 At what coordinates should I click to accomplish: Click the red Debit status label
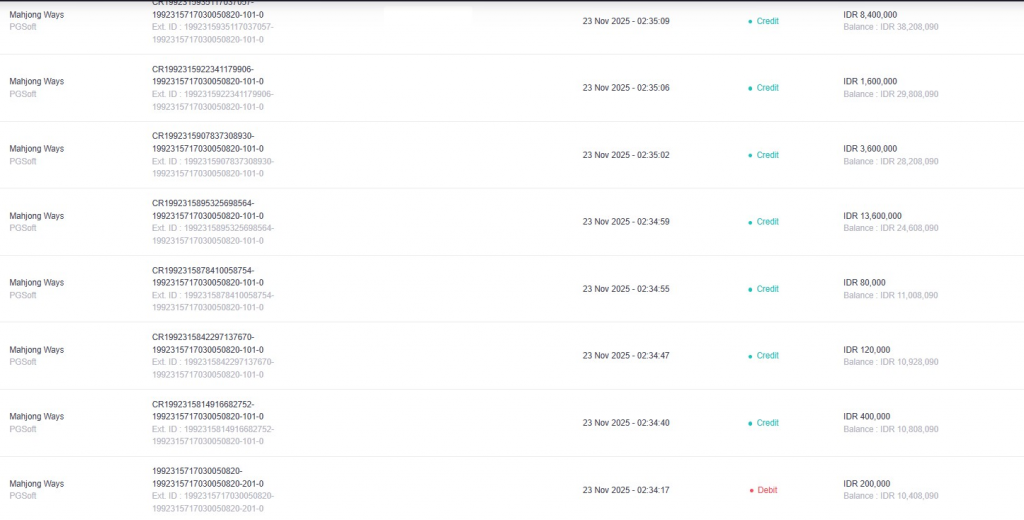(767, 490)
